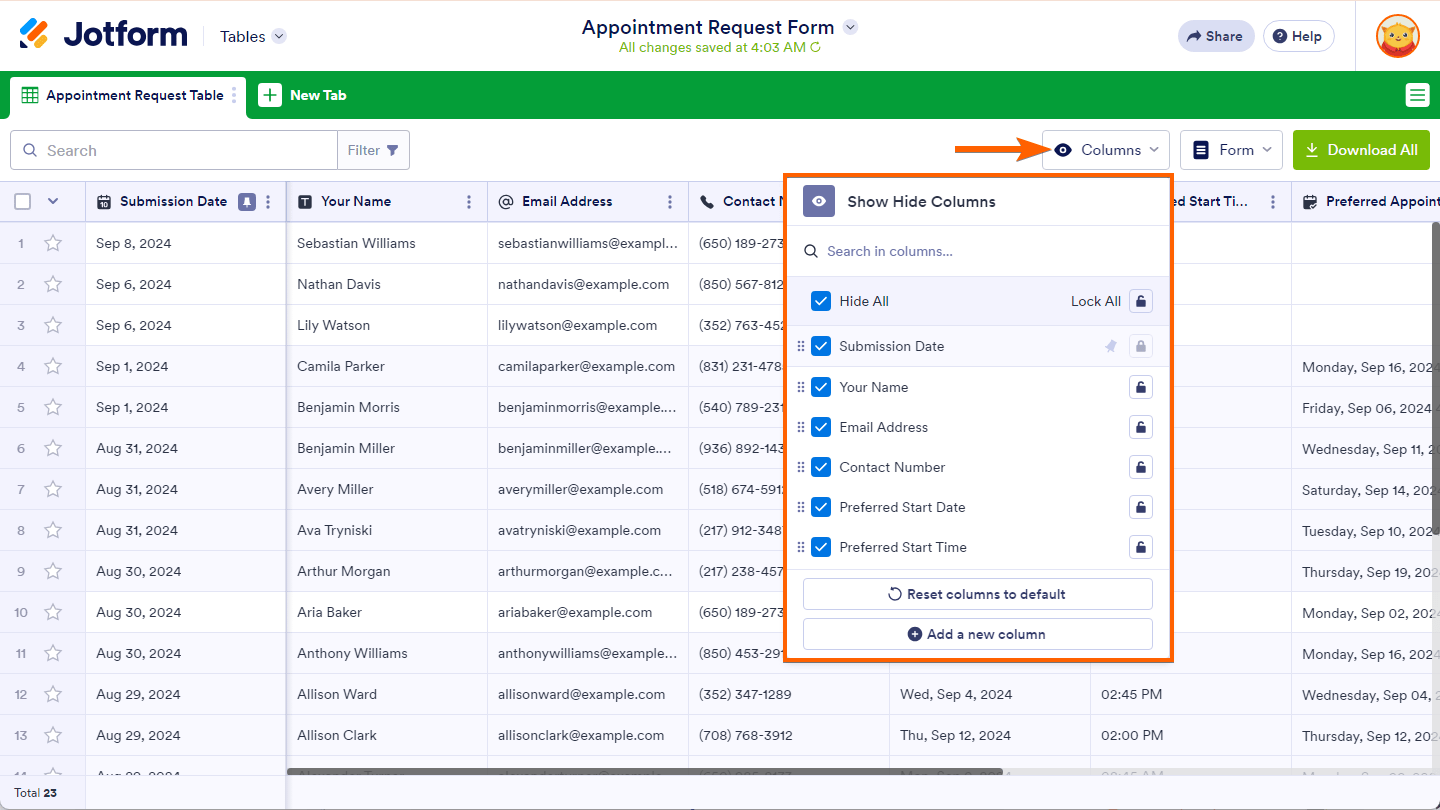1440x810 pixels.
Task: Lock the Preferred Start Time column
Action: click(x=1141, y=547)
